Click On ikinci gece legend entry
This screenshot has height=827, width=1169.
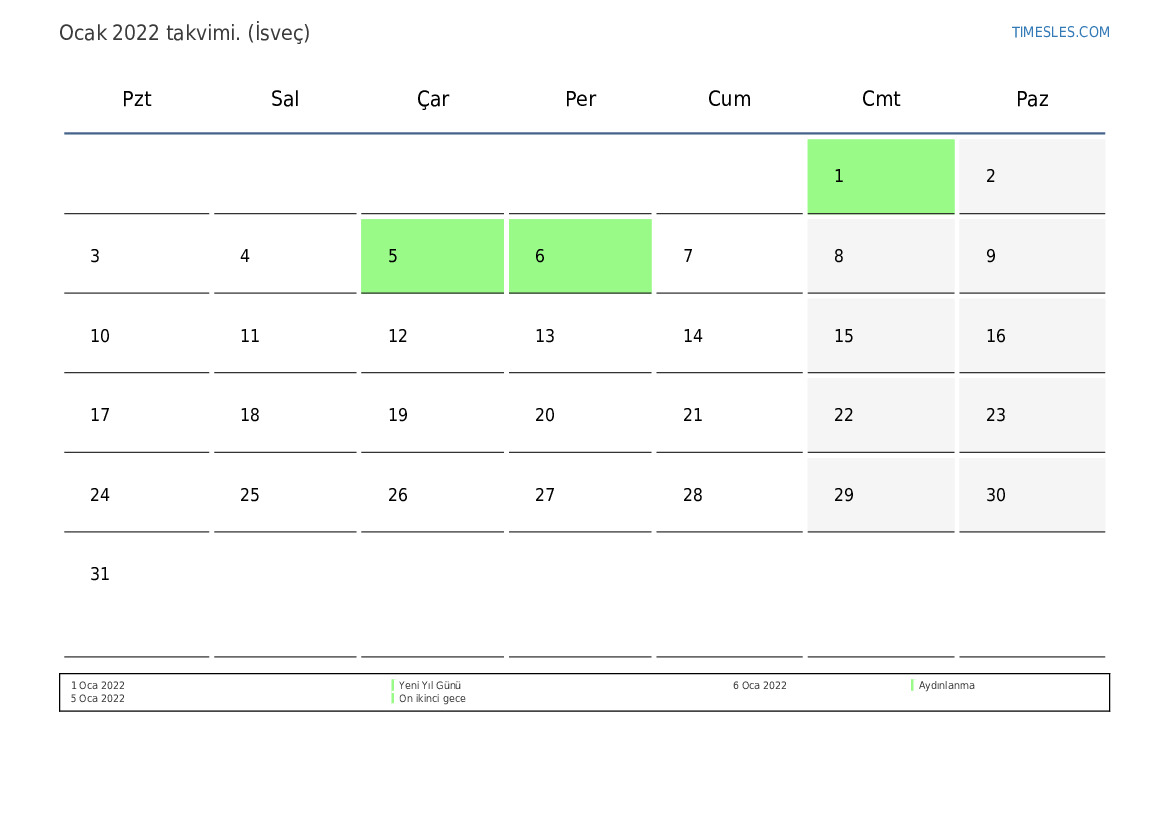(432, 699)
